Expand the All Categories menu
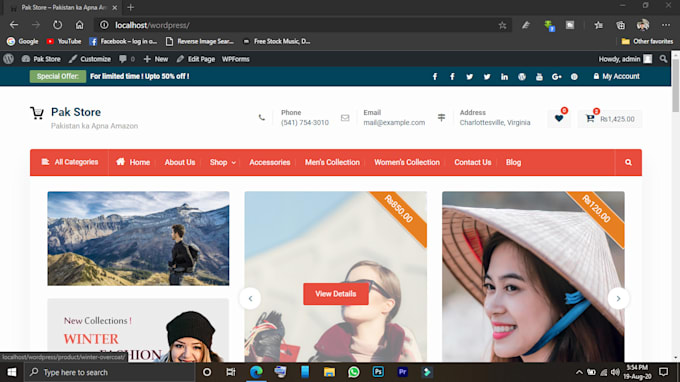This screenshot has width=680, height=382. tap(69, 162)
